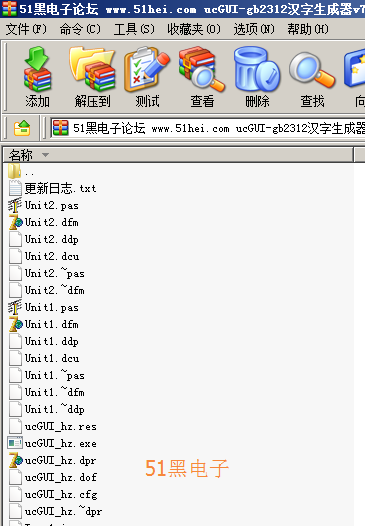
Task: Select the file Unit2.~dfm
Action: click(46, 290)
